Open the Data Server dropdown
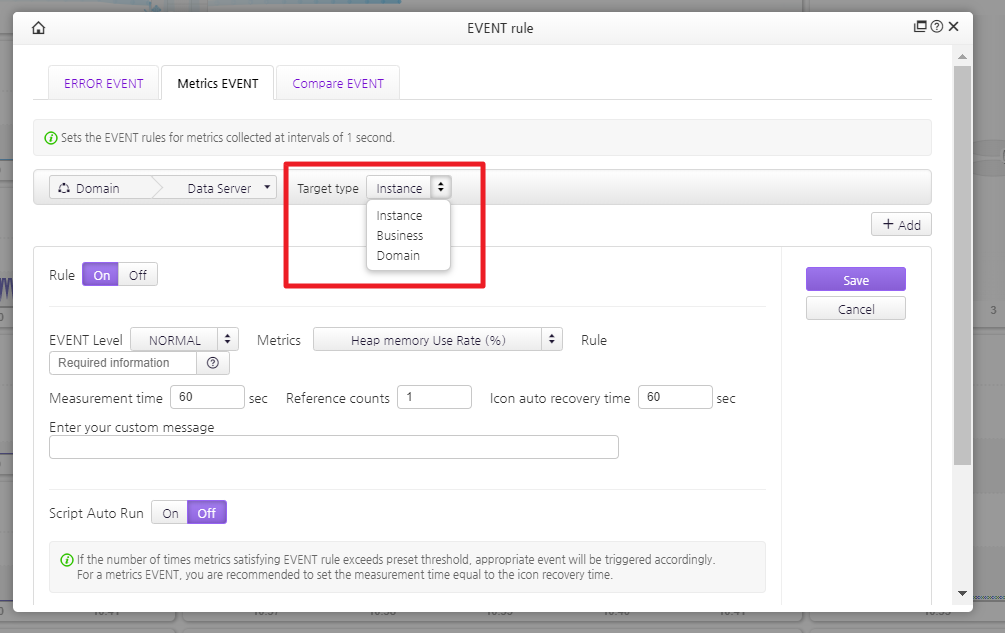Image resolution: width=1005 pixels, height=633 pixels. (228, 188)
